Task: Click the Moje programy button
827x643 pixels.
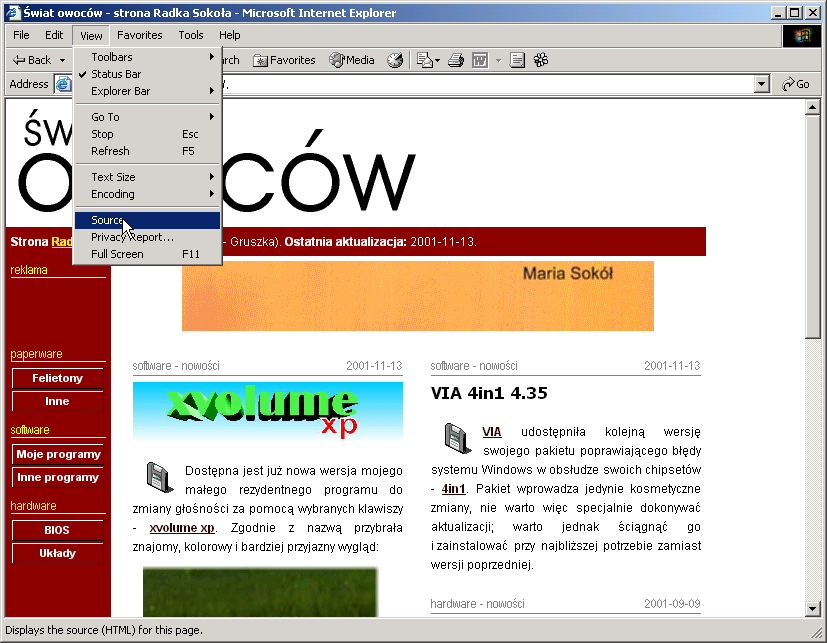Action: [57, 454]
